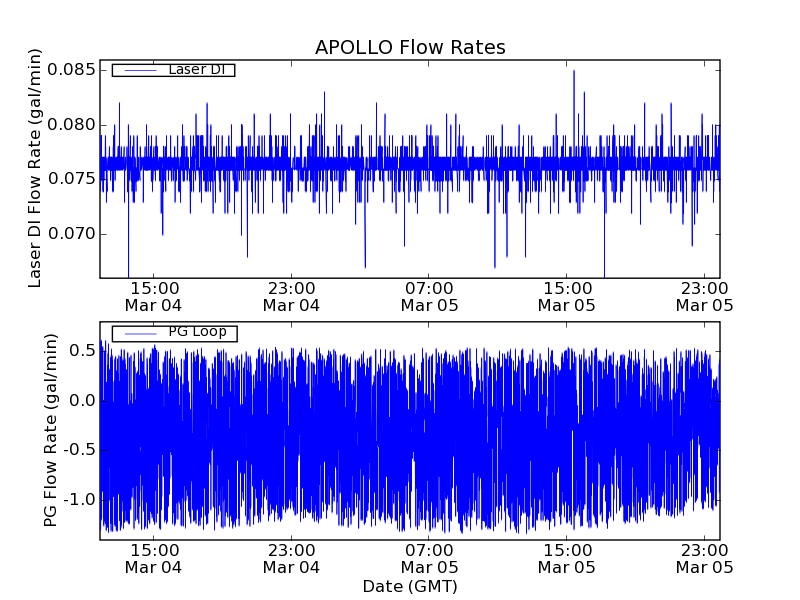Screen dimensions: 800x600
Task: Click the -1.0 tick label on bottom plot
Action: pos(80,499)
